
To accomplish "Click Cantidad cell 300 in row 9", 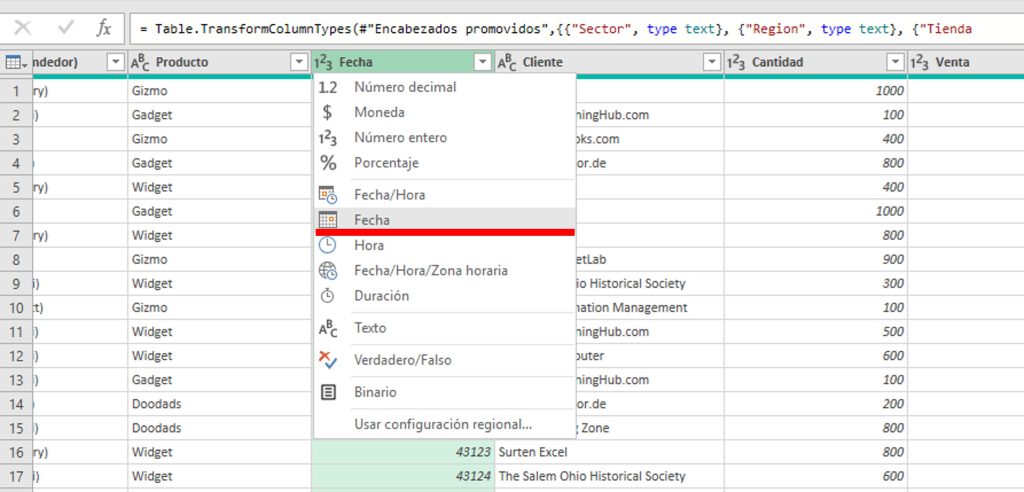I will 816,284.
